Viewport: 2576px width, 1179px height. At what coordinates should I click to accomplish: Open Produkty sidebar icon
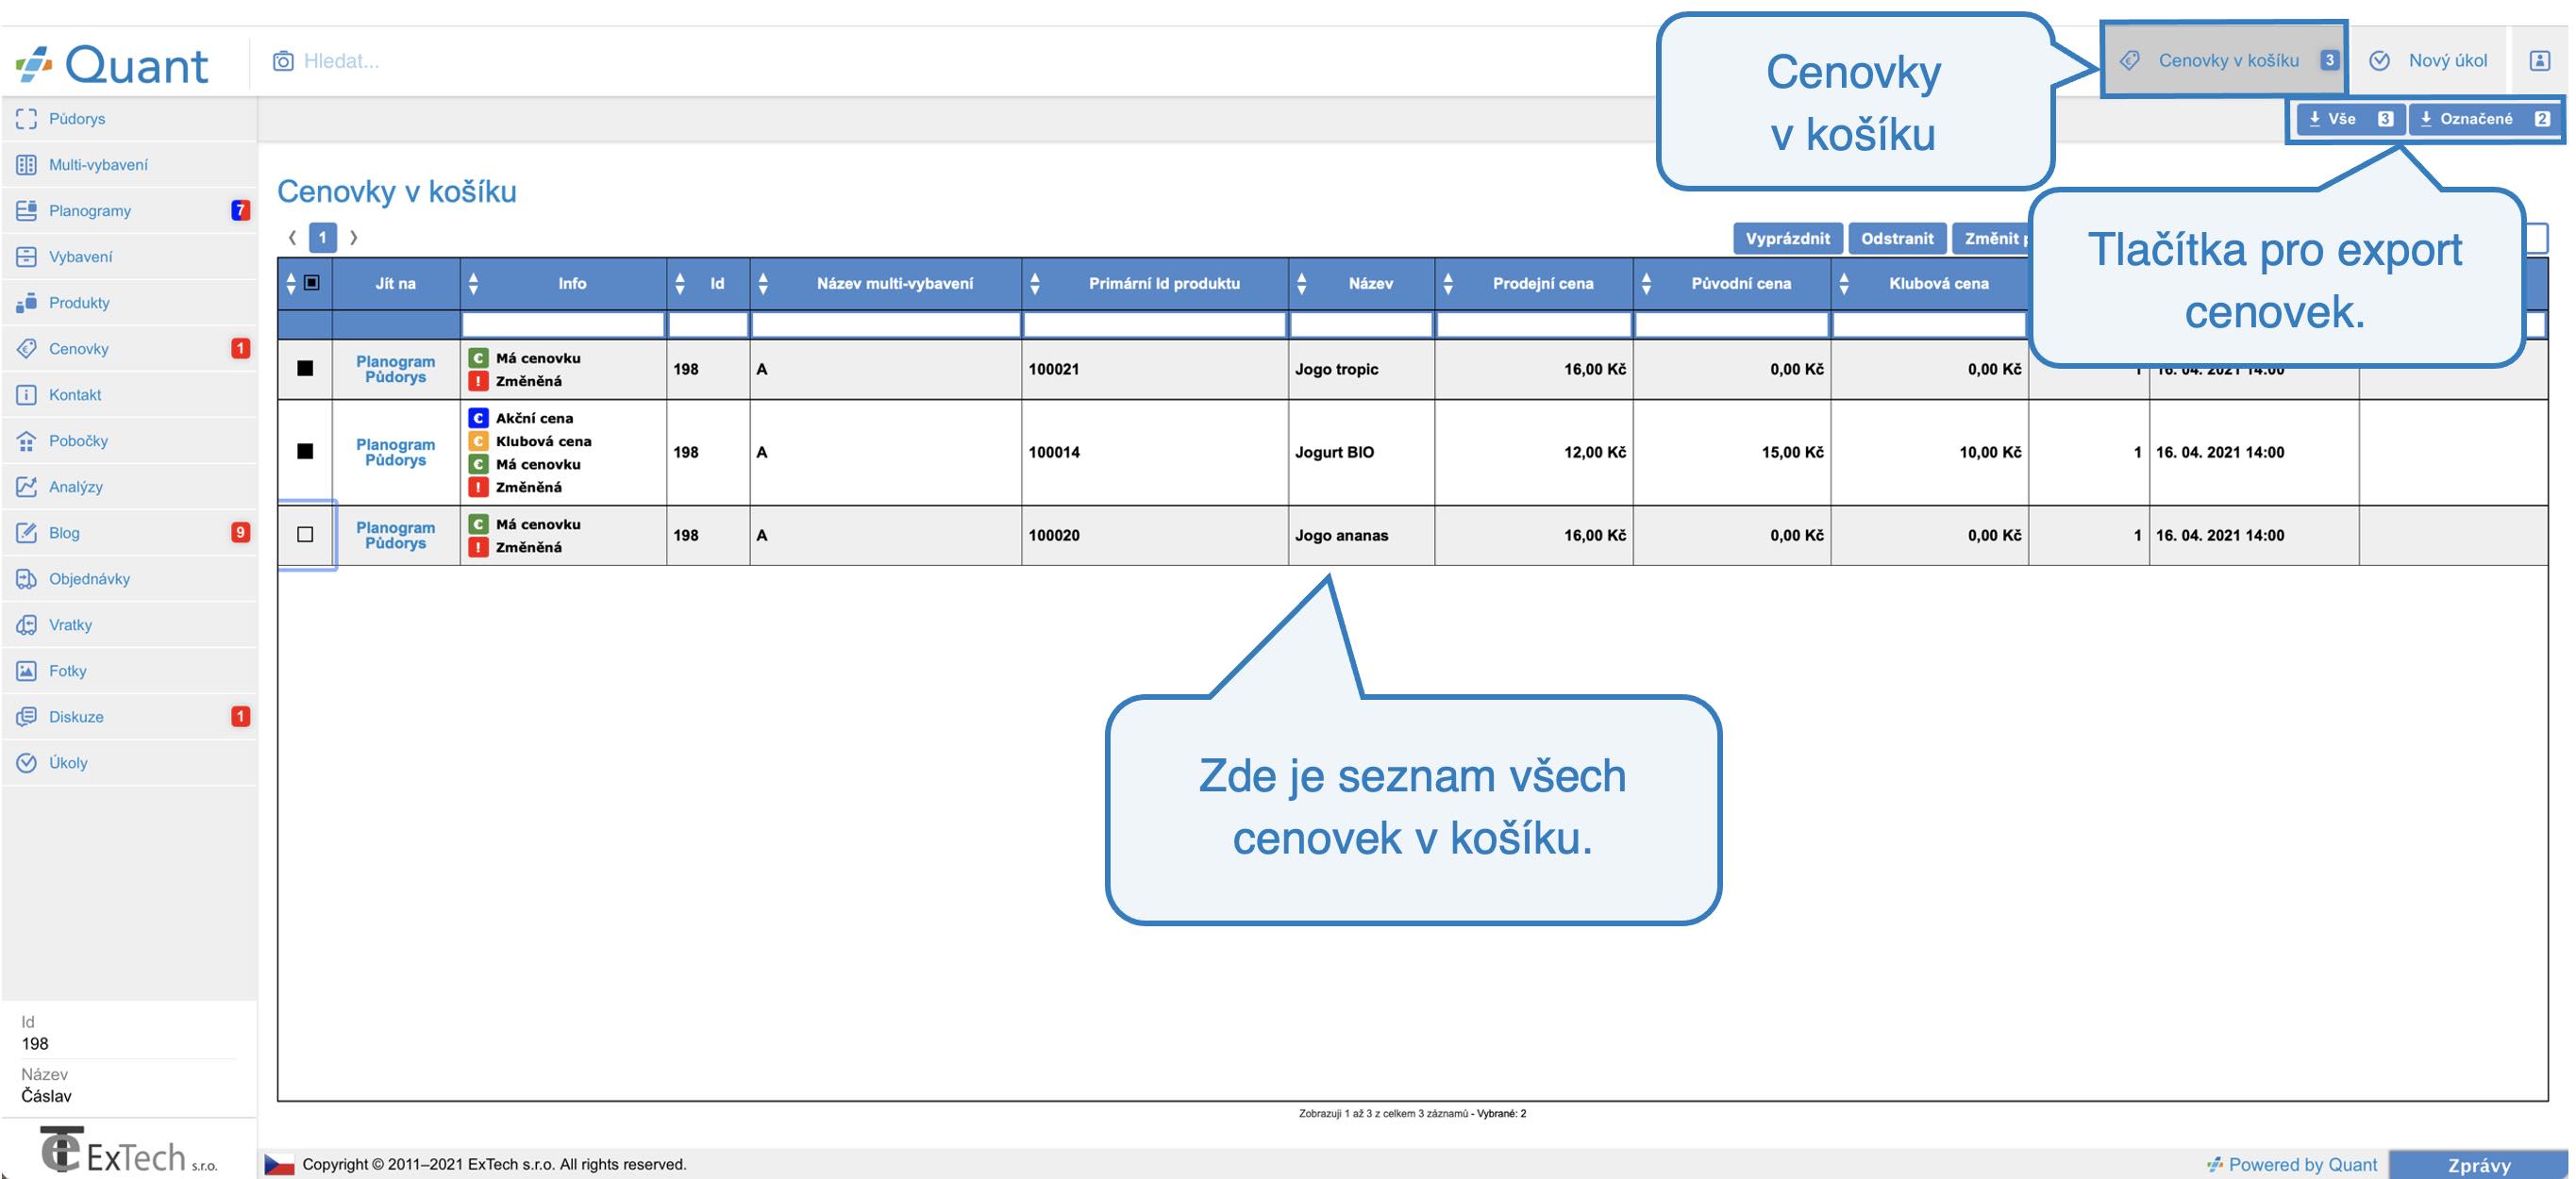pos(27,302)
